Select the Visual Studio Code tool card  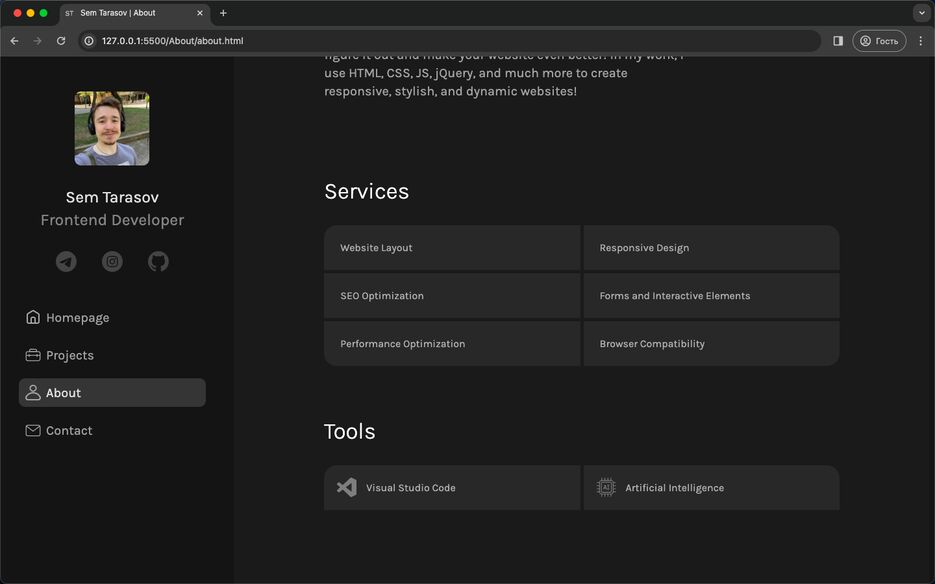pyautogui.click(x=452, y=487)
